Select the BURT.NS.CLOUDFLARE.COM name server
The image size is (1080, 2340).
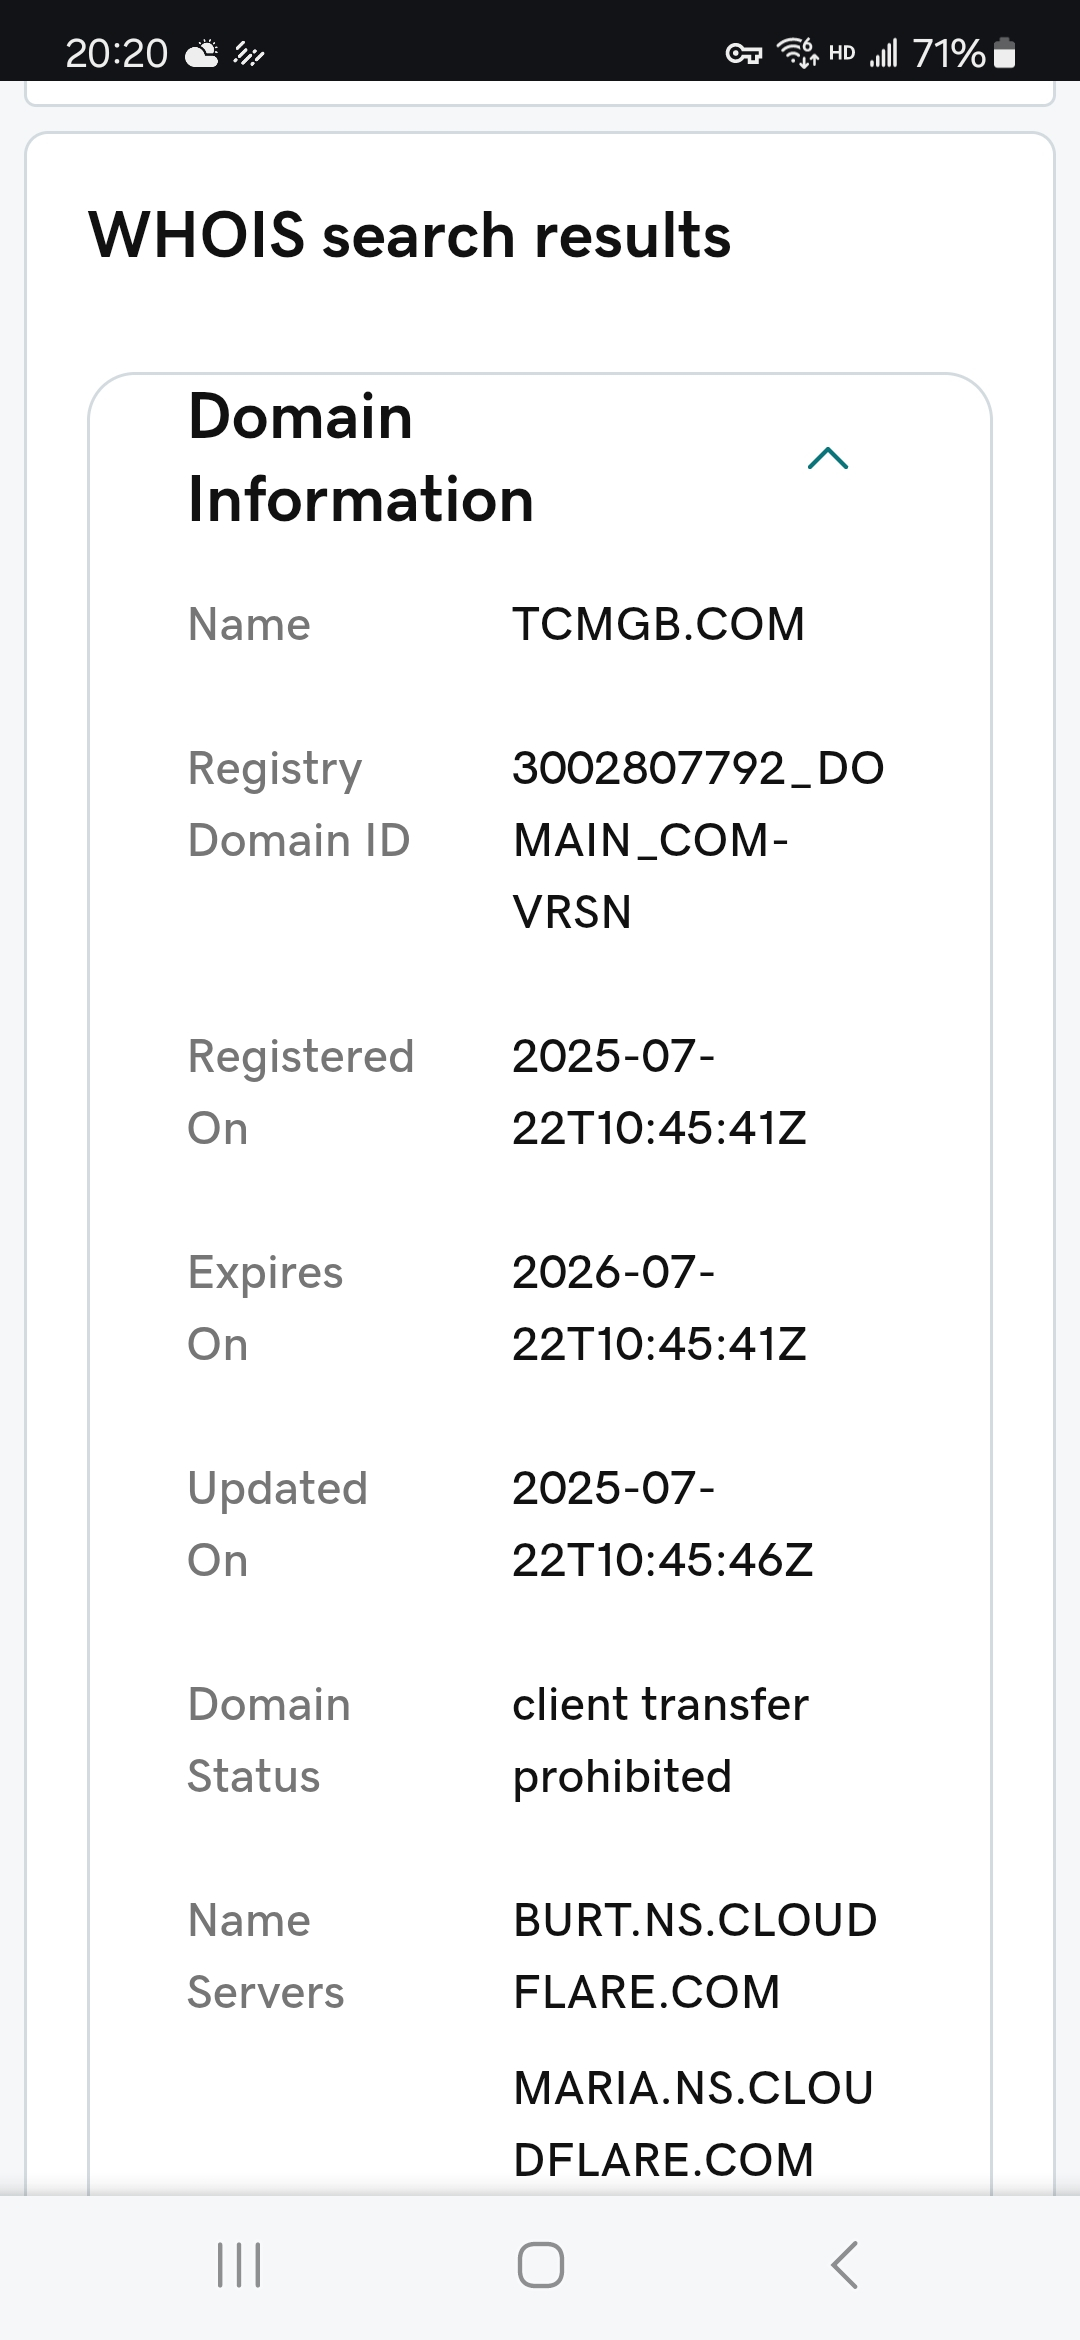click(x=694, y=1956)
